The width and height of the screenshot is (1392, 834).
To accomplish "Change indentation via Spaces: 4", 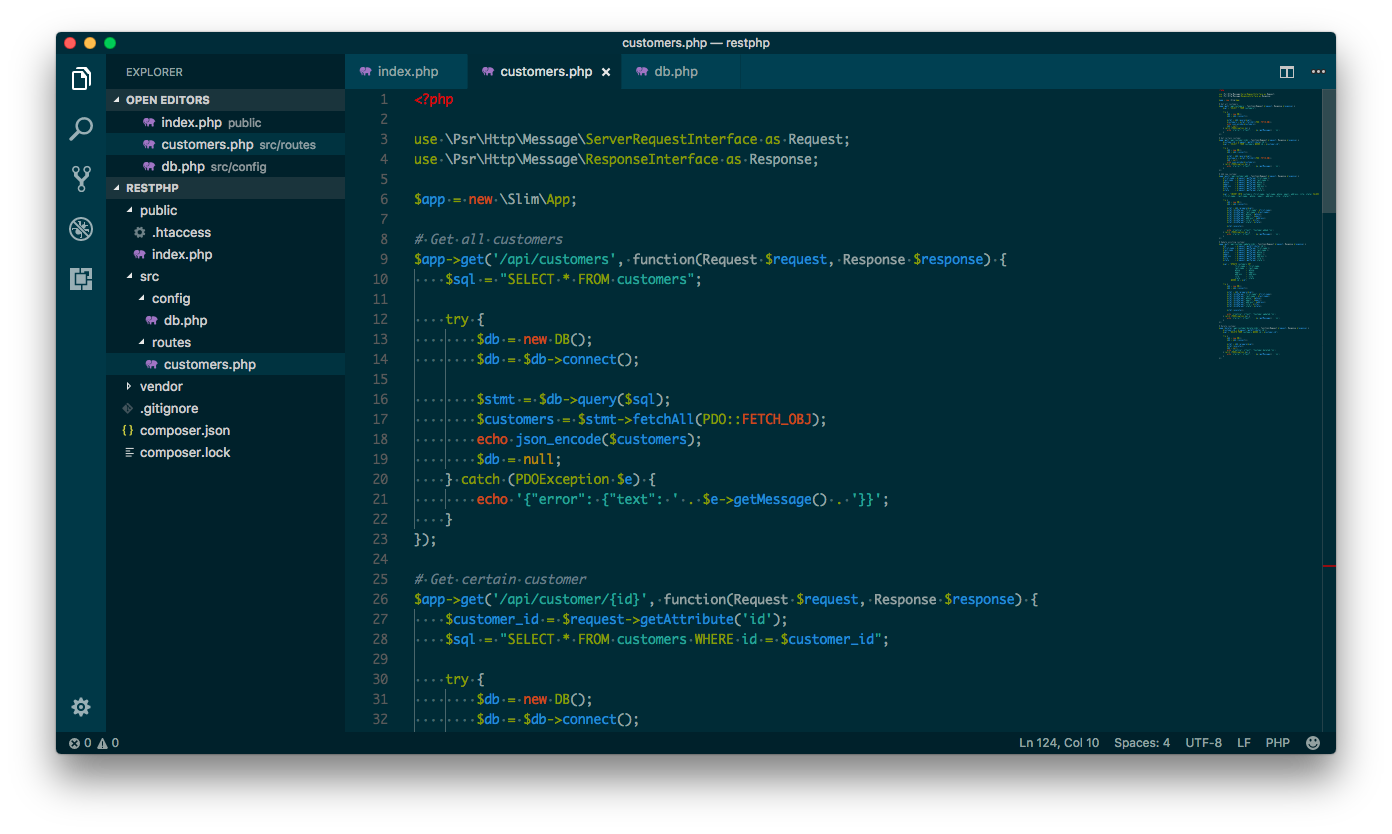I will [x=1141, y=743].
